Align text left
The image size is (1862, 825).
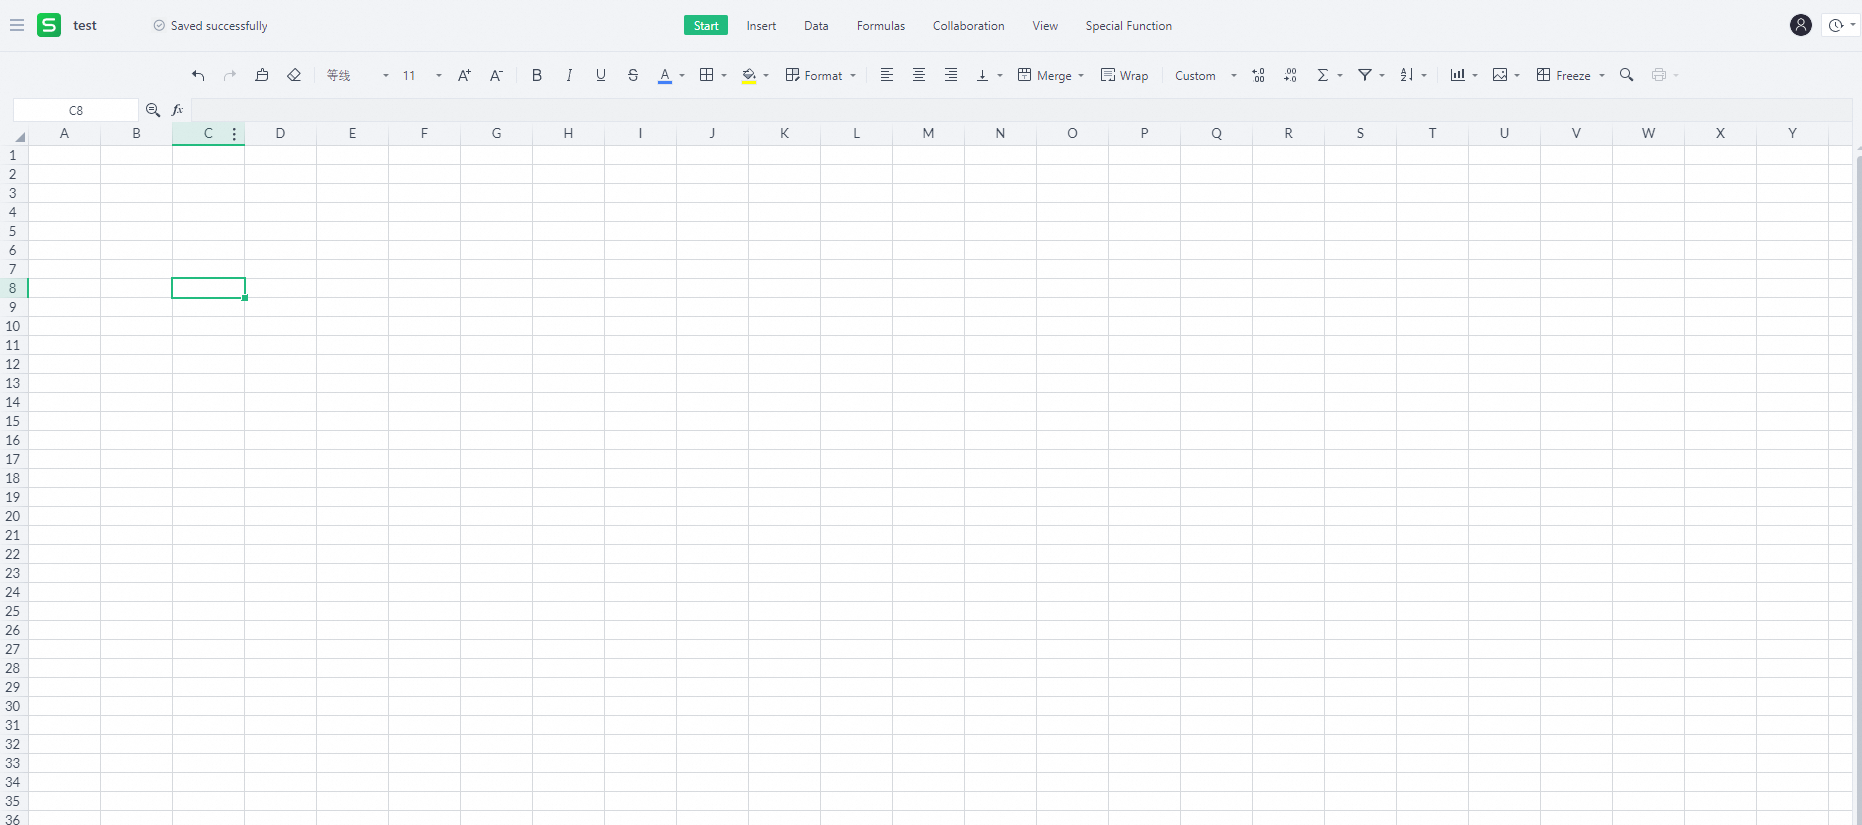887,75
